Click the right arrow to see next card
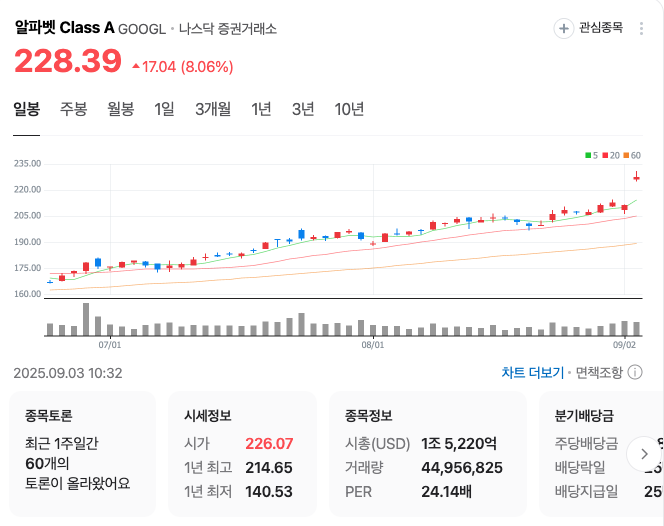This screenshot has height=526, width=664. tap(644, 454)
